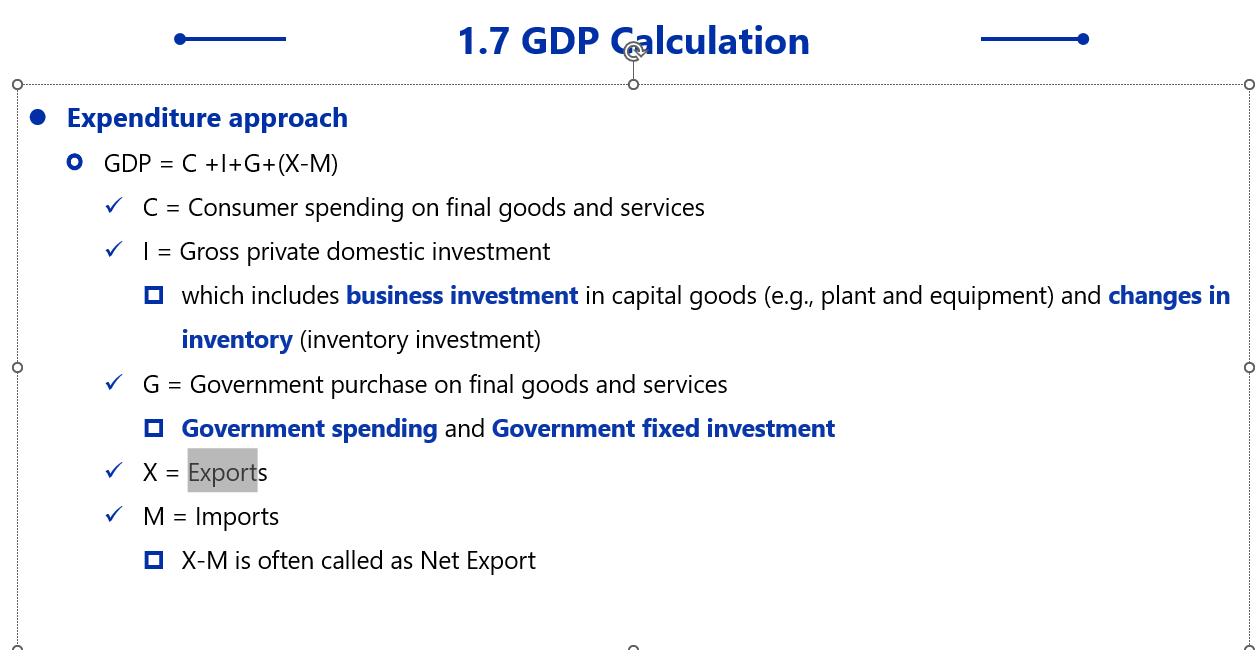
Task: Click the bottom-center resize handle of text box
Action: click(633, 647)
